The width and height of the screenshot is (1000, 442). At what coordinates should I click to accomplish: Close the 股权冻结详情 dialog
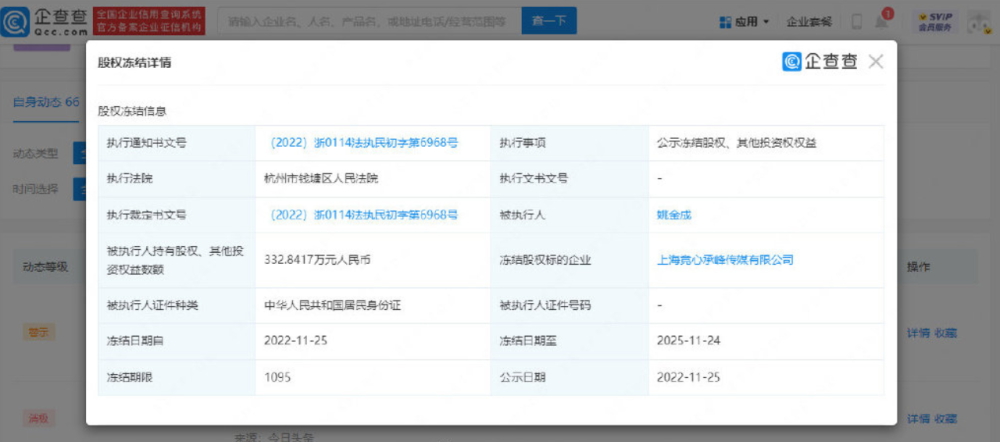point(876,62)
